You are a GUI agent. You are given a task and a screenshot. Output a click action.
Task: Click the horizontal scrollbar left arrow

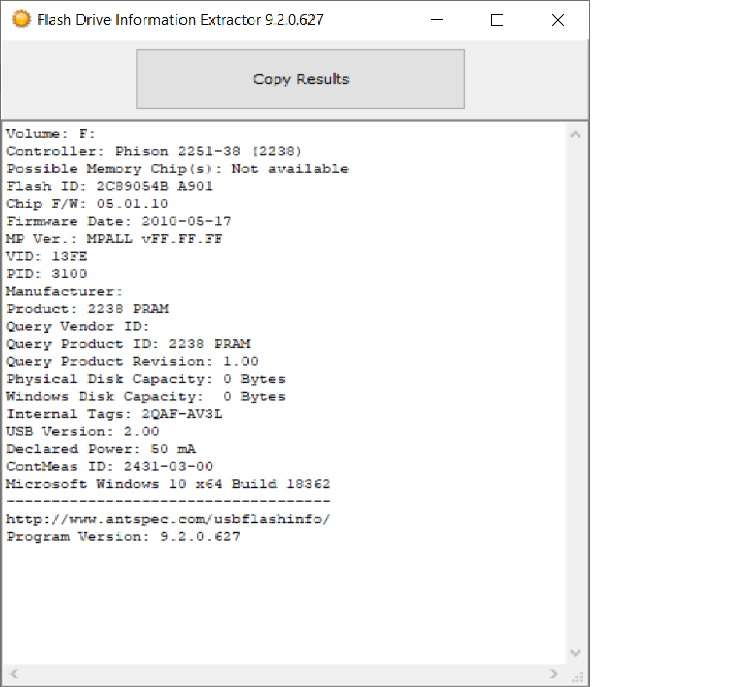click(14, 674)
